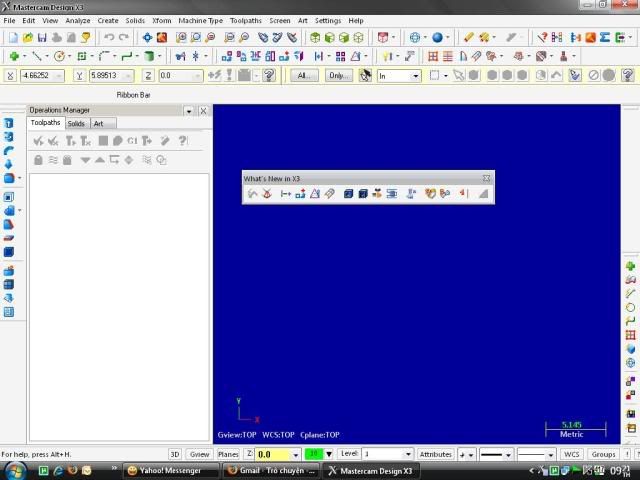The height and width of the screenshot is (480, 640).
Task: Open the Xform menu
Action: click(x=162, y=20)
